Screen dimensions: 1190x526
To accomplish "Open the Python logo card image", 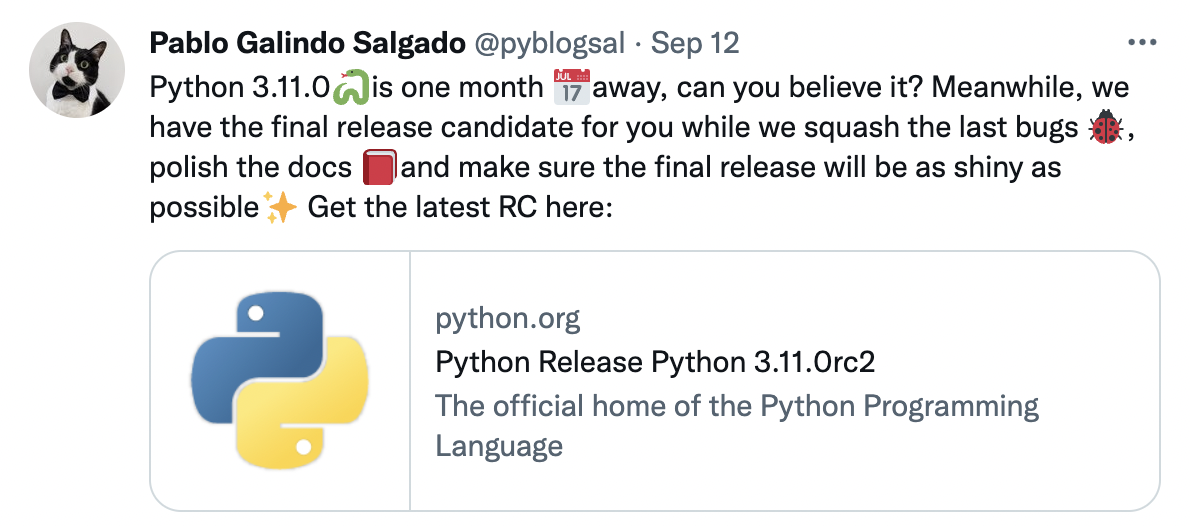I will pyautogui.click(x=280, y=381).
